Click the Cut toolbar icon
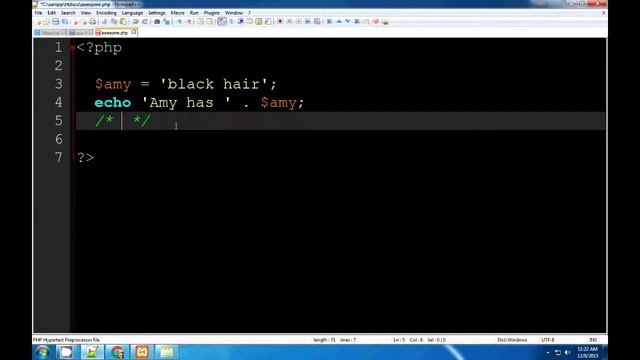Image resolution: width=640 pixels, height=360 pixels. click(104, 21)
